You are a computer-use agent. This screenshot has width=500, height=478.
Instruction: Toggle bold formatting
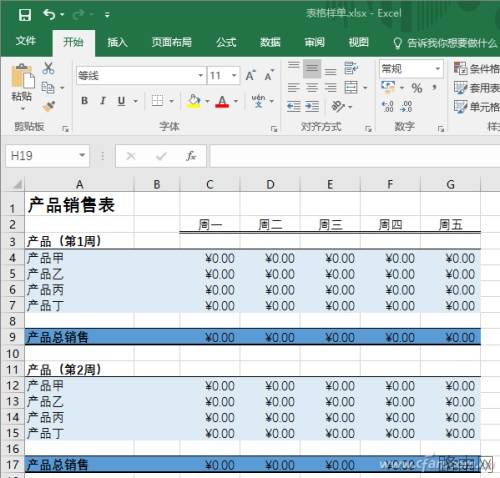(x=84, y=100)
